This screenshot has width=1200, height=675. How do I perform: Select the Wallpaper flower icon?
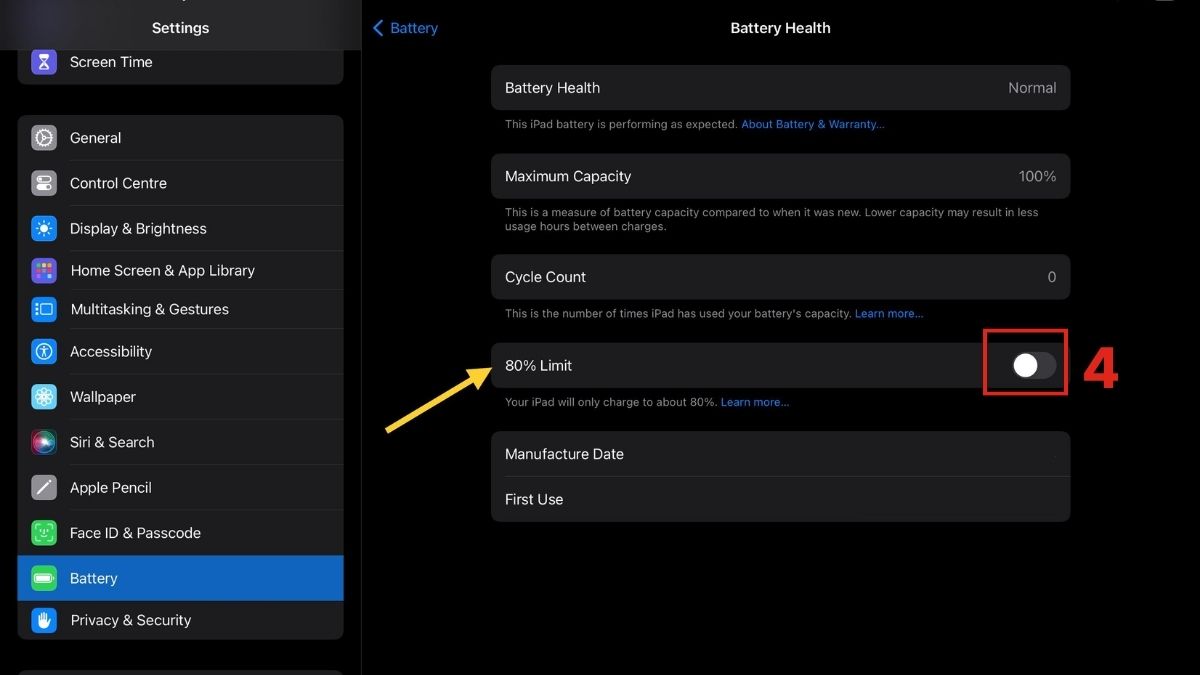(44, 397)
